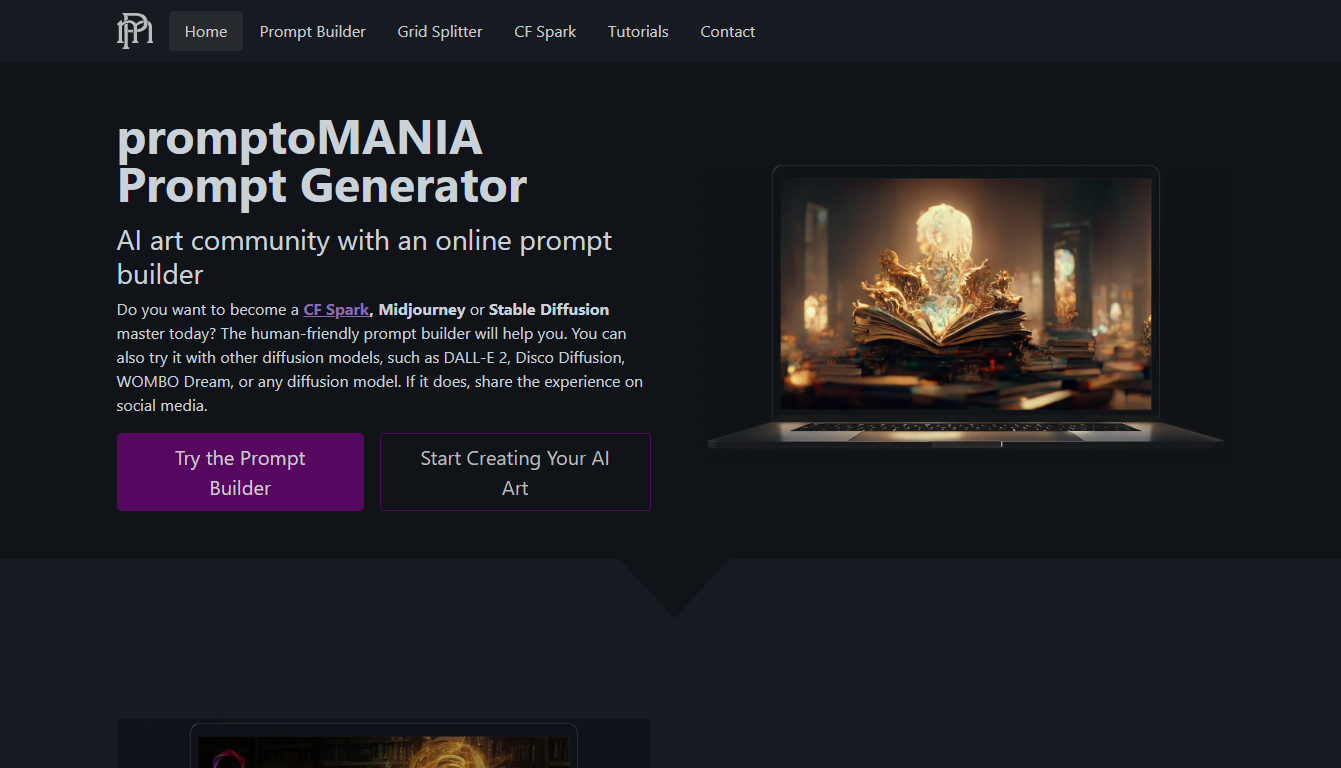Click the partially visible lower preview image
Viewport: 1341px width, 768px height.
(384, 744)
